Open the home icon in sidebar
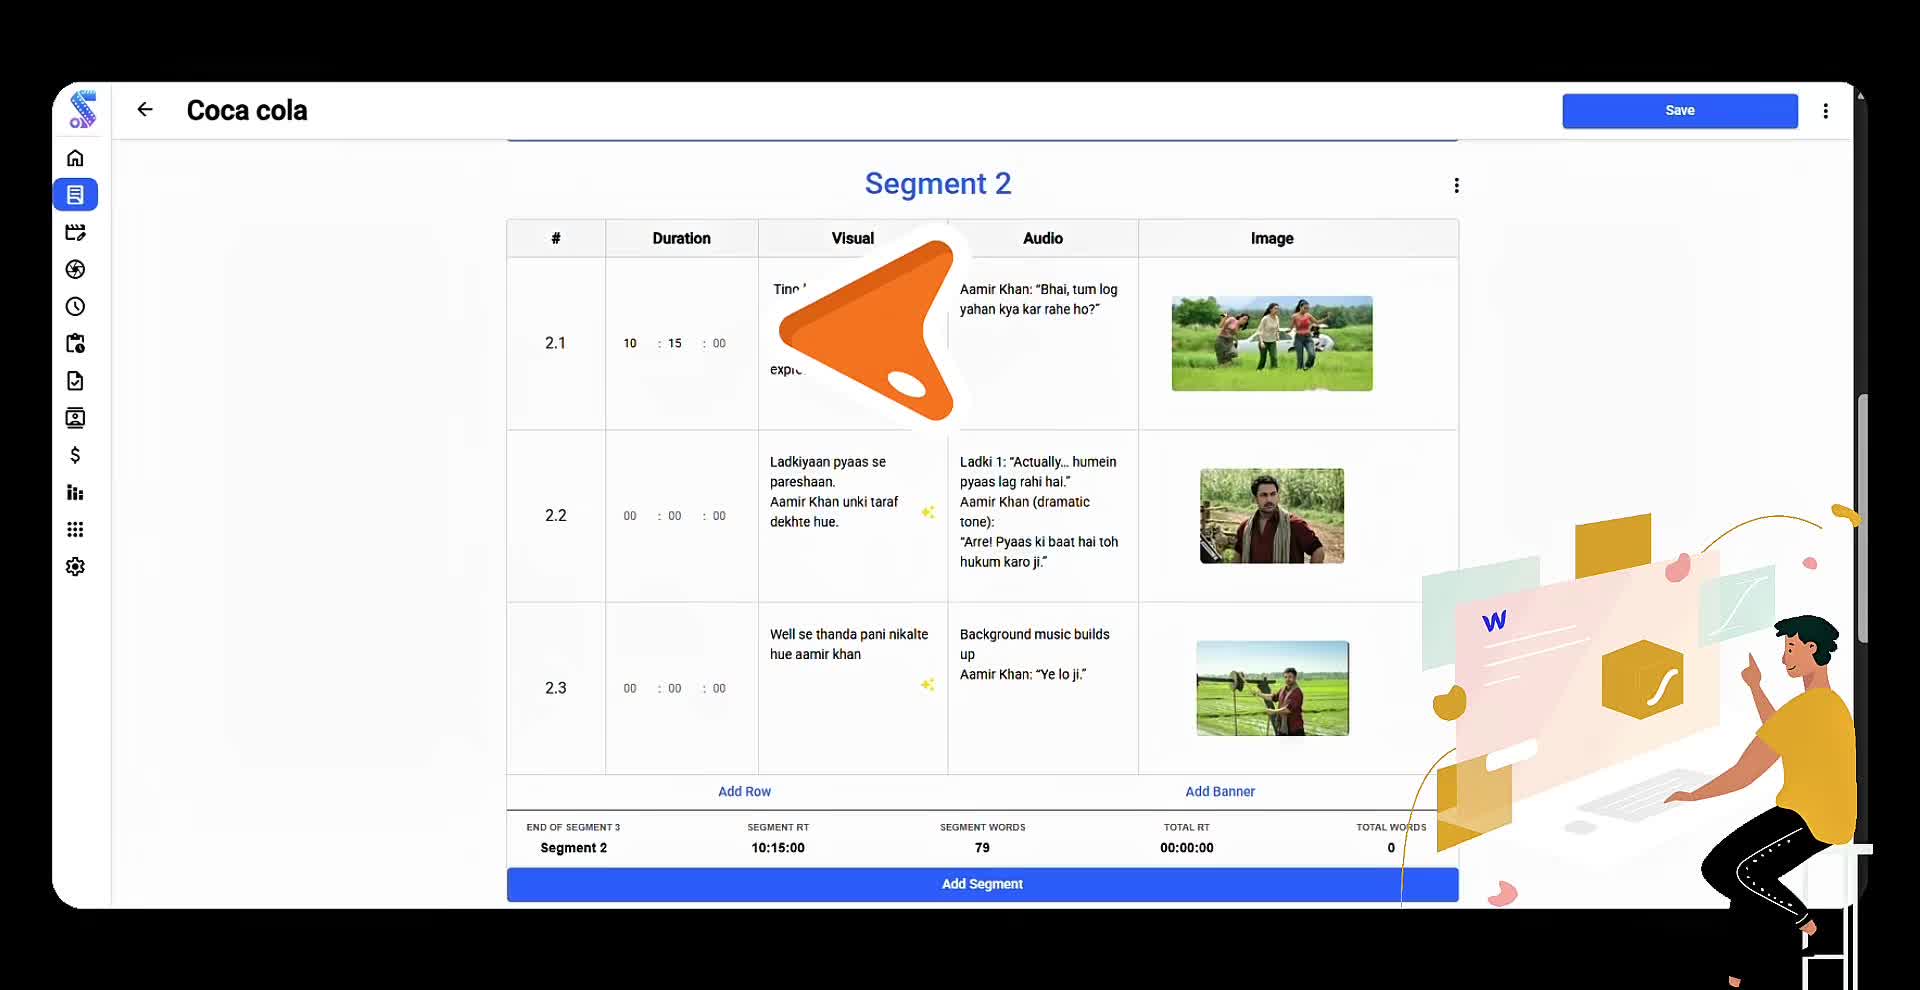 click(x=75, y=158)
